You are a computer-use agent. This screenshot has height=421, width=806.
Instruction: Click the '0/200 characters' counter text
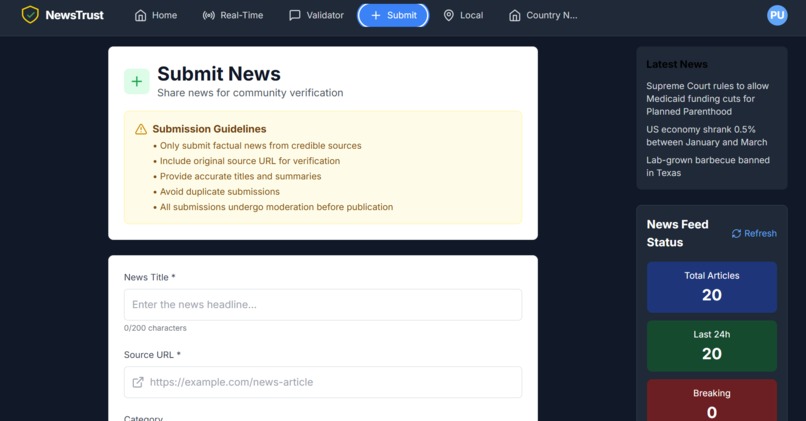click(x=155, y=328)
